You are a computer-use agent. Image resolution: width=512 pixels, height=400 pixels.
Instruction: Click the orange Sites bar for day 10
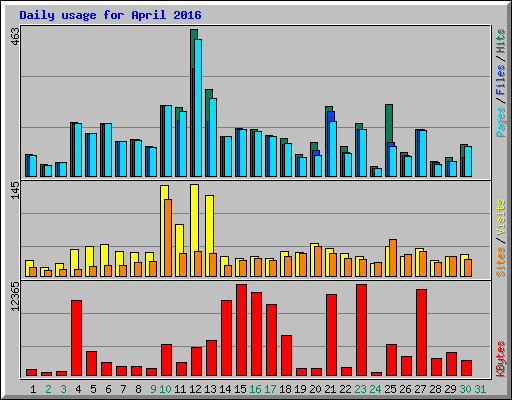pyautogui.click(x=168, y=238)
